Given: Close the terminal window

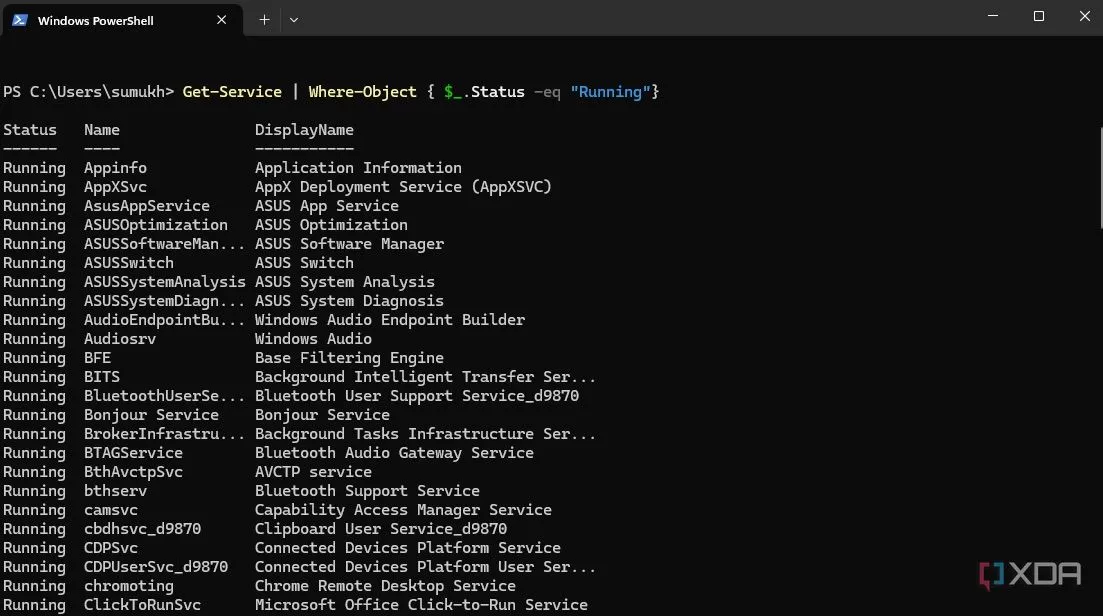Looking at the screenshot, I should click(1085, 16).
